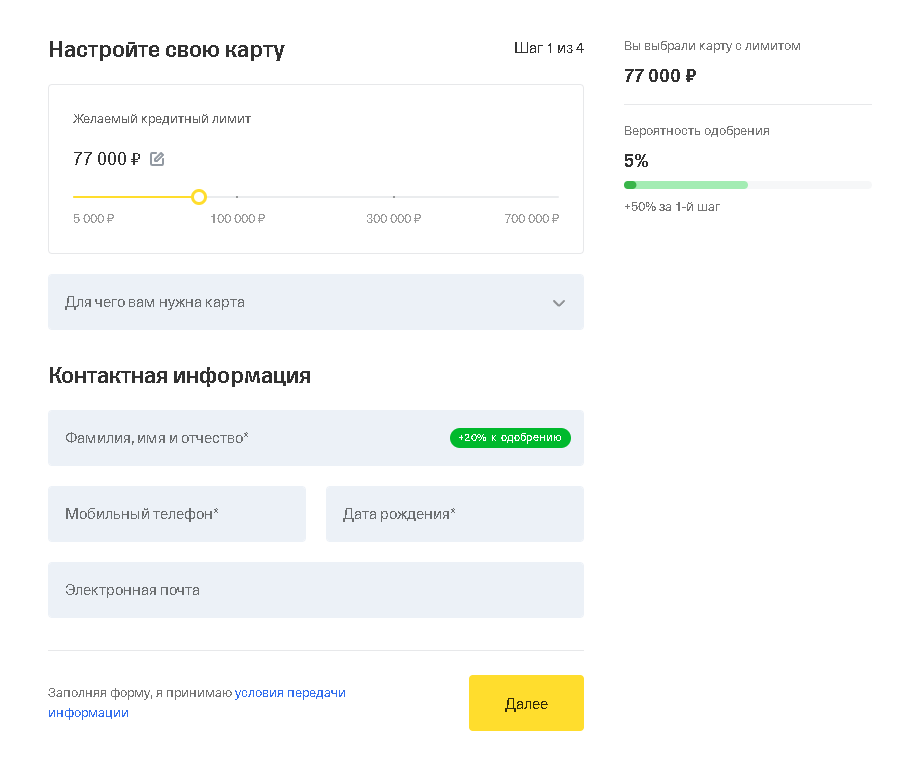
Task: Click the "Шаг 1 из 4" step indicator
Action: click(549, 48)
